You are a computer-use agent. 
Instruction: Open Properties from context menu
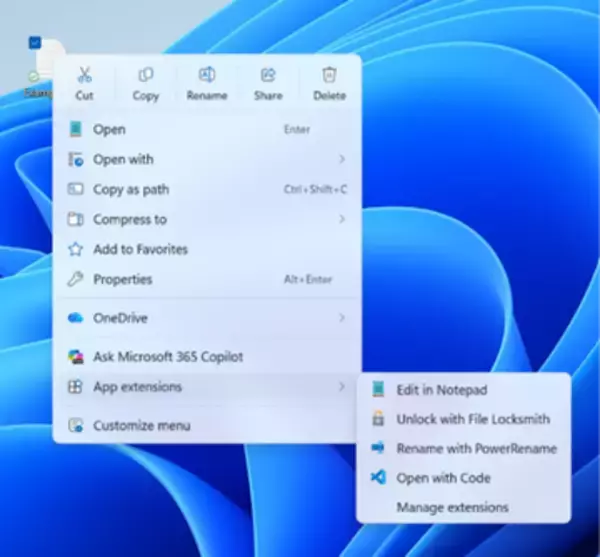207,279
